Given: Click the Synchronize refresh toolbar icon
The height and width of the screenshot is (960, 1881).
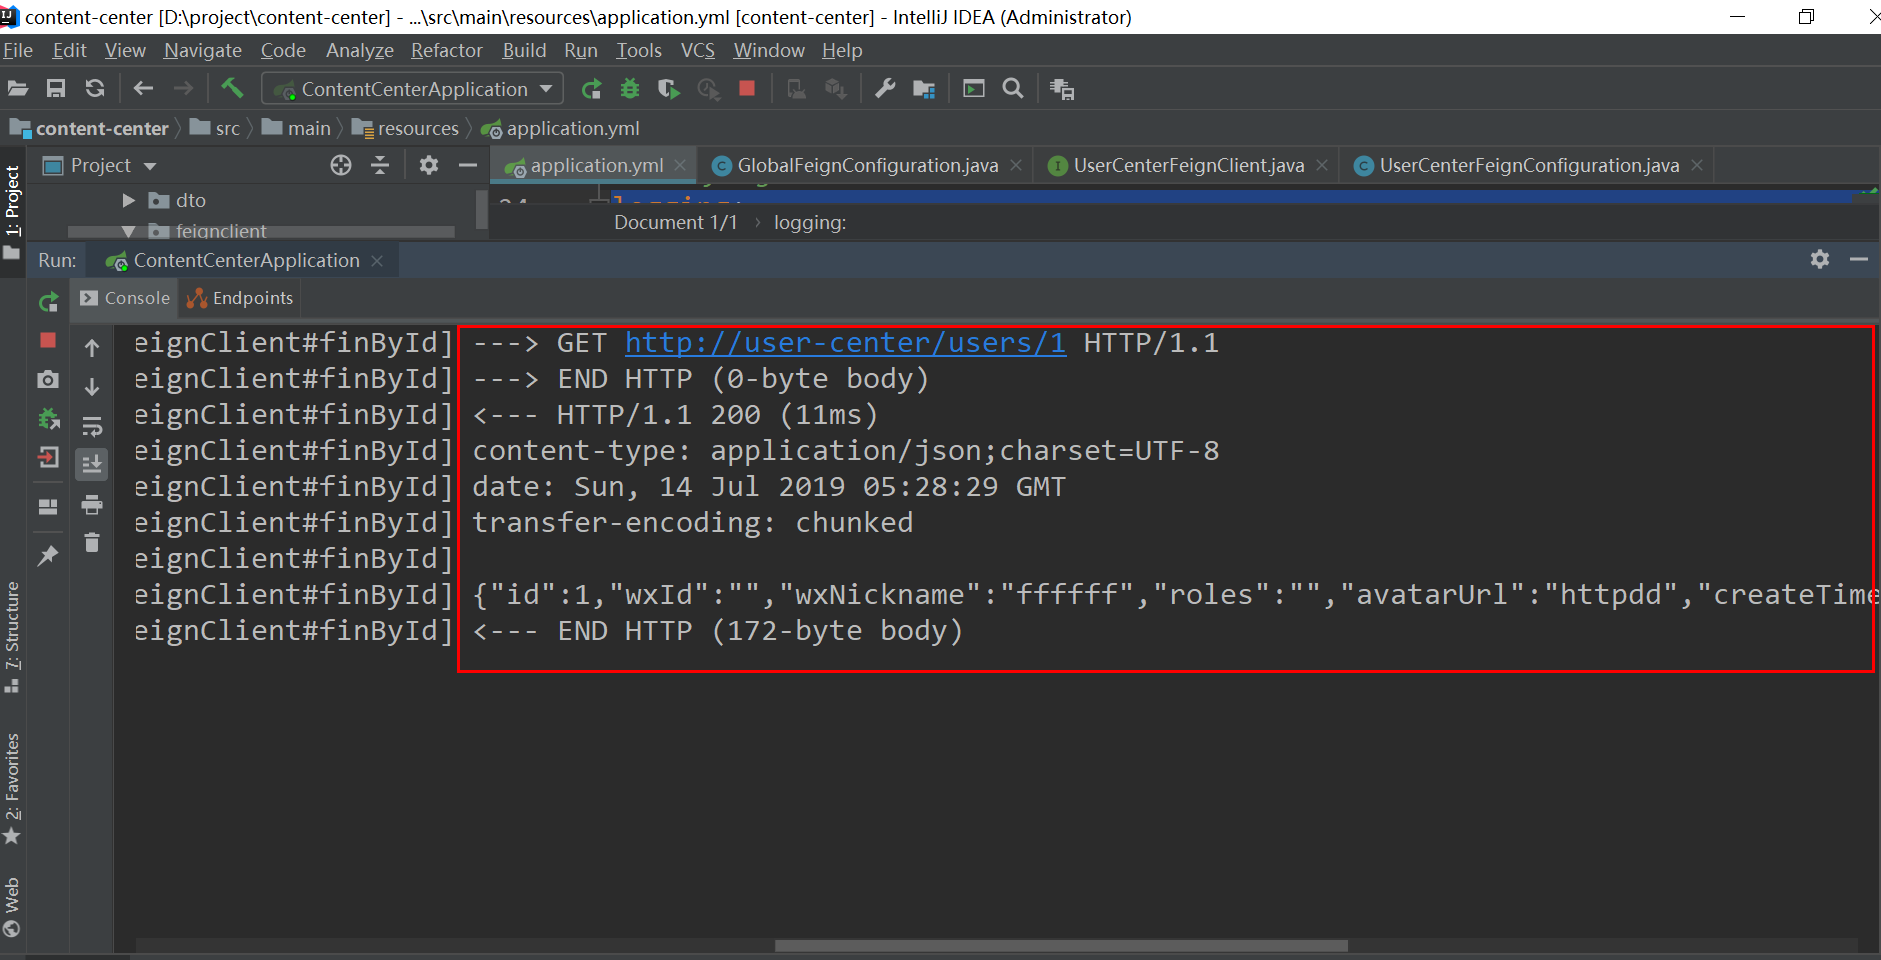Looking at the screenshot, I should 95,89.
